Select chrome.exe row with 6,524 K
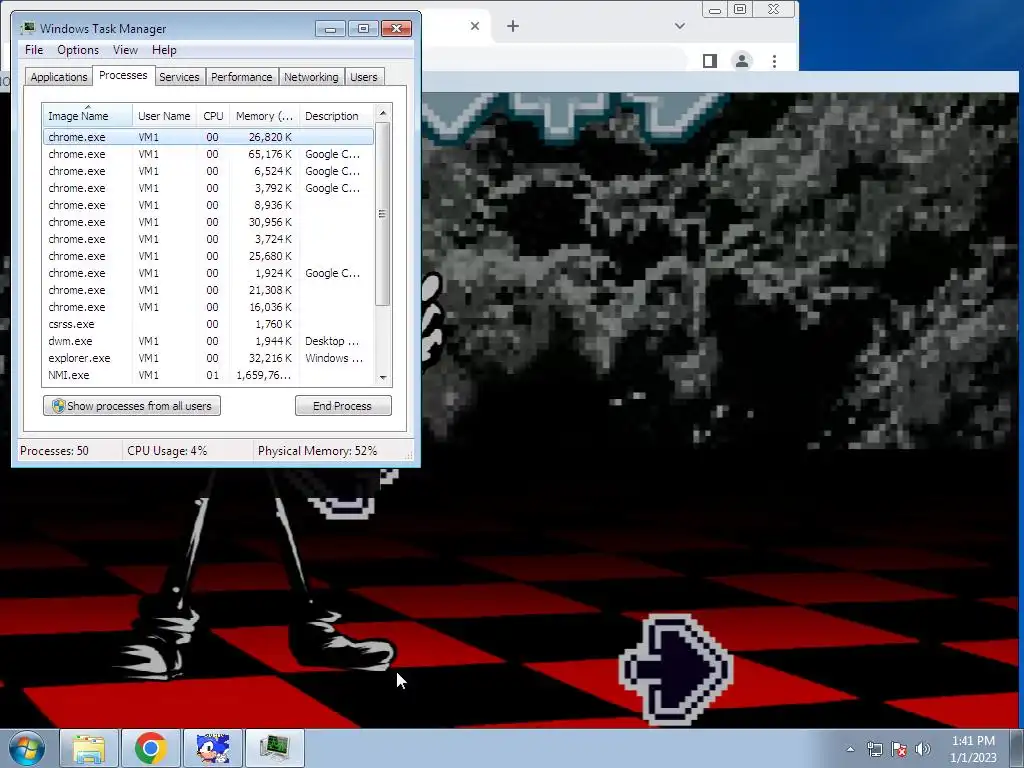Image resolution: width=1024 pixels, height=768 pixels. (x=208, y=171)
